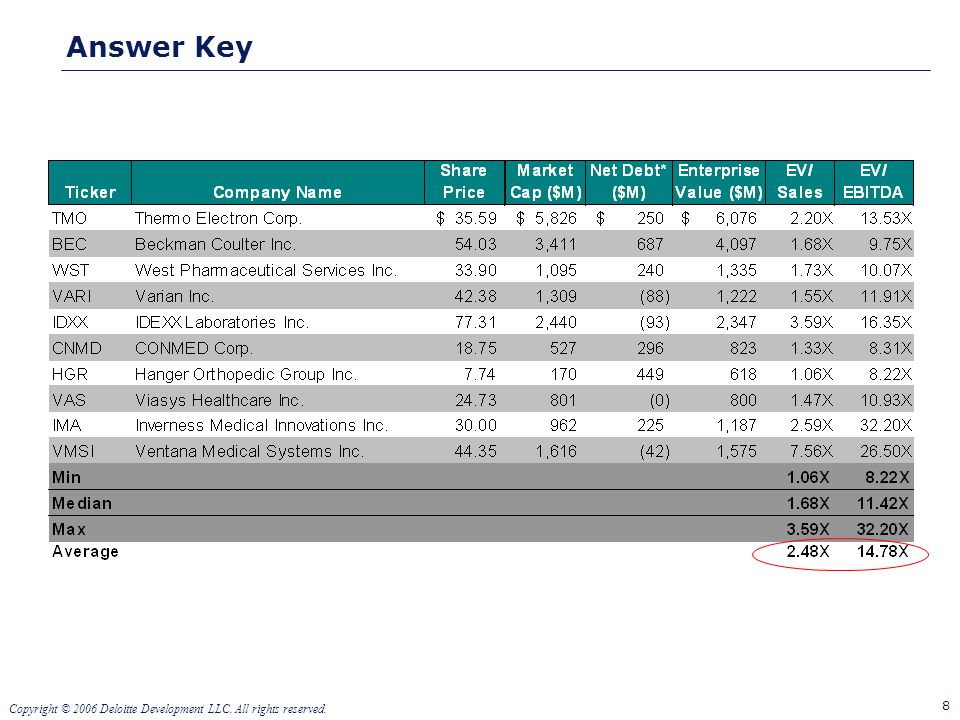Click the Average row label
960x720 pixels.
click(85, 552)
